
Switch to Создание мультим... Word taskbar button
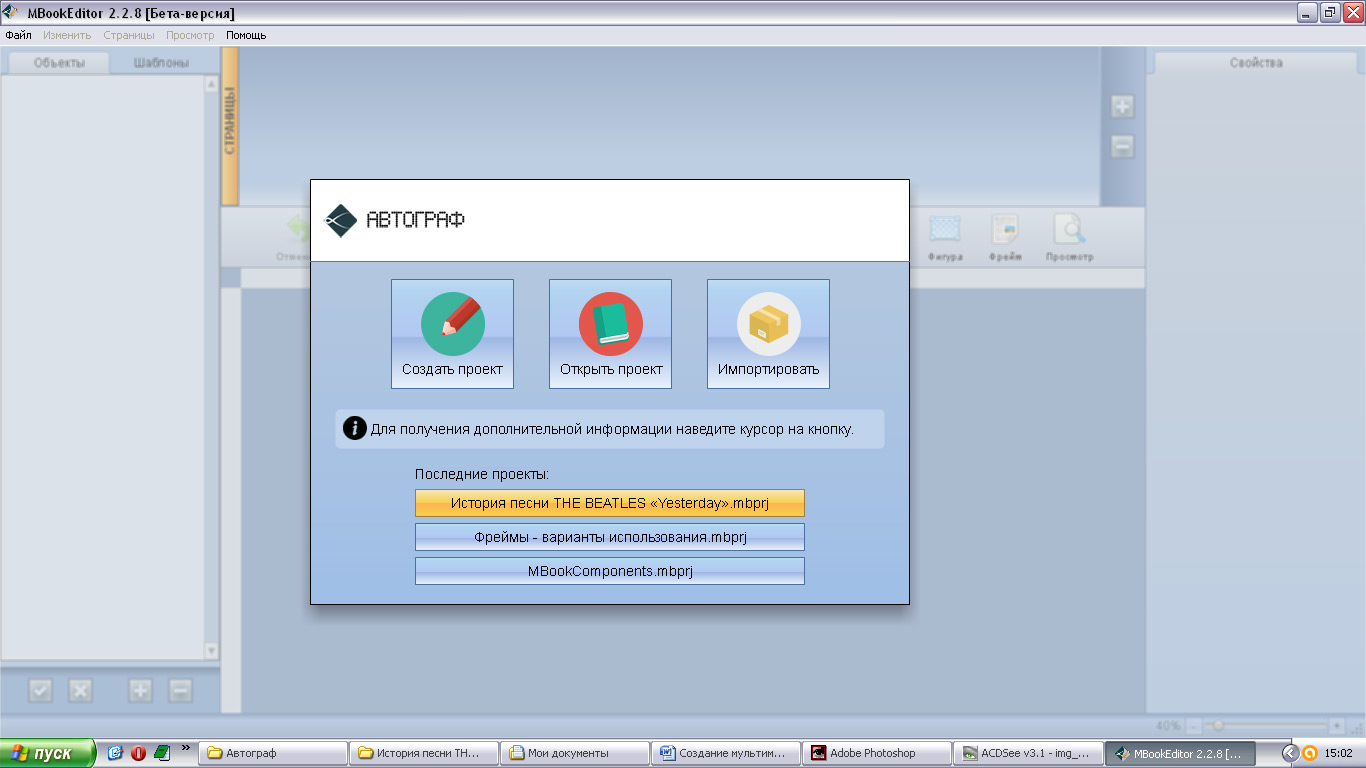pos(727,753)
